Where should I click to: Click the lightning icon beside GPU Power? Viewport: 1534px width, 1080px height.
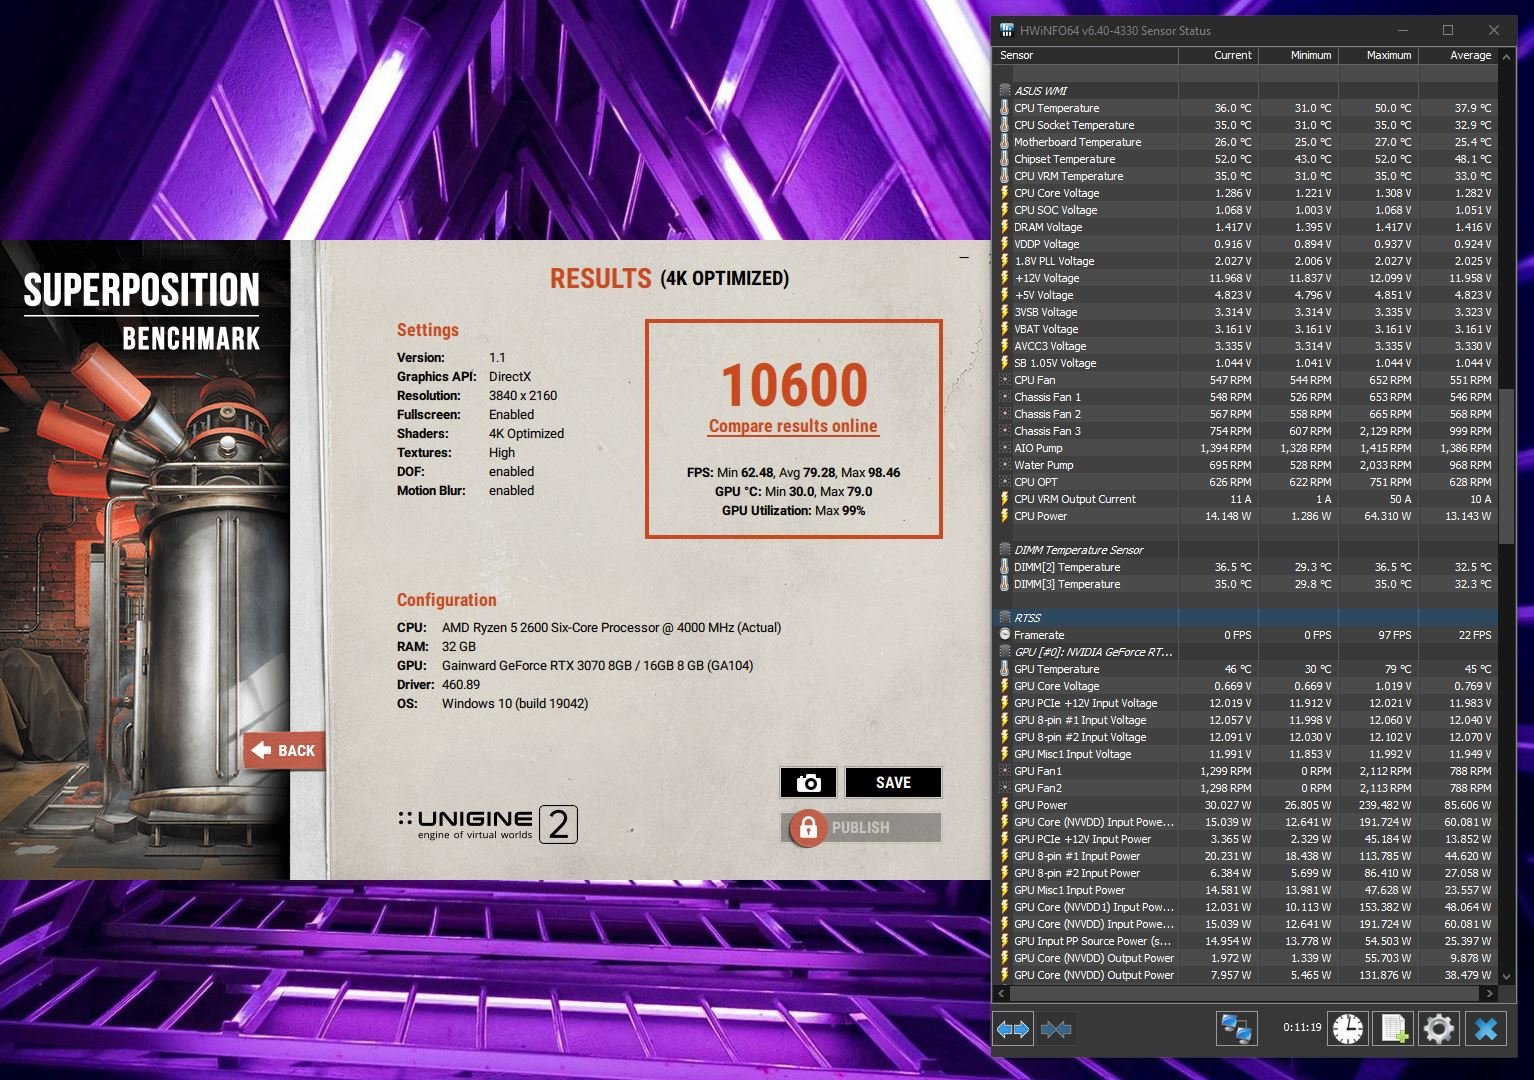(1005, 805)
